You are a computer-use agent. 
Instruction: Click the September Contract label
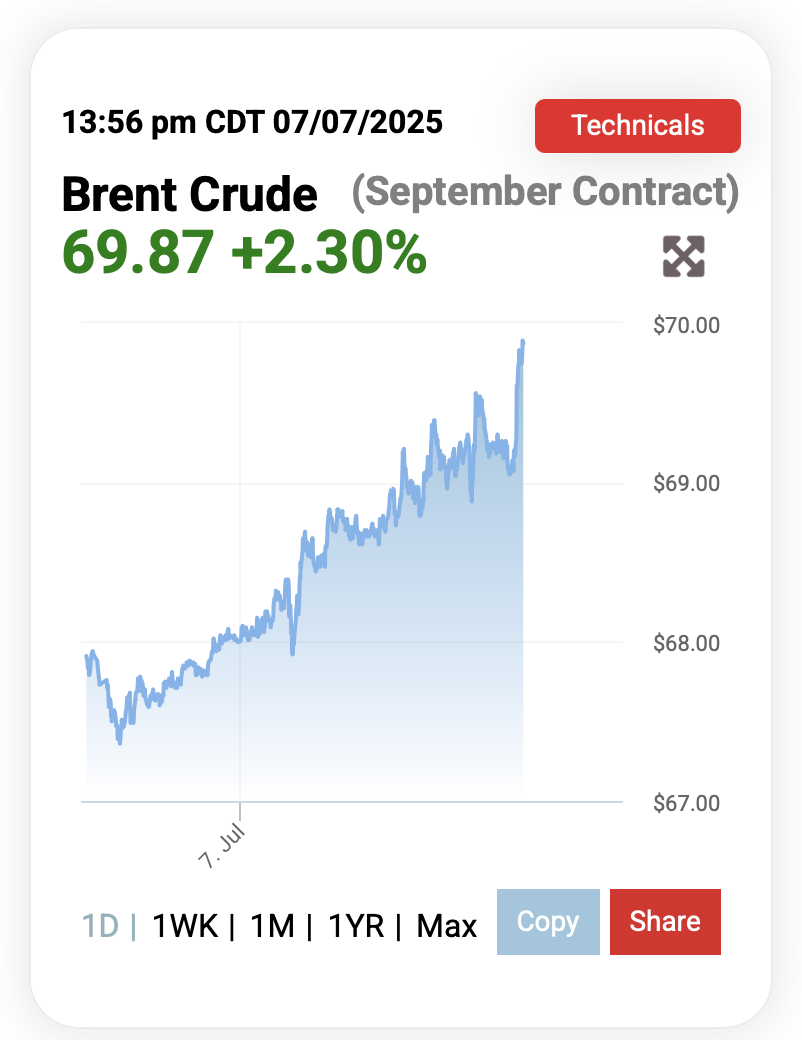pos(545,192)
